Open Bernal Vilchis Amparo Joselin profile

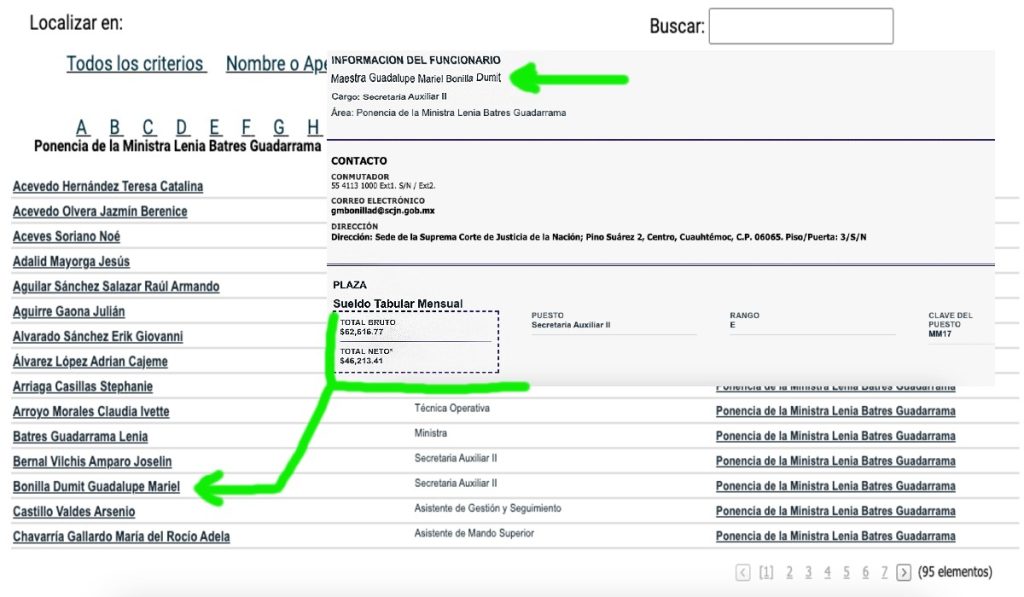pos(92,462)
